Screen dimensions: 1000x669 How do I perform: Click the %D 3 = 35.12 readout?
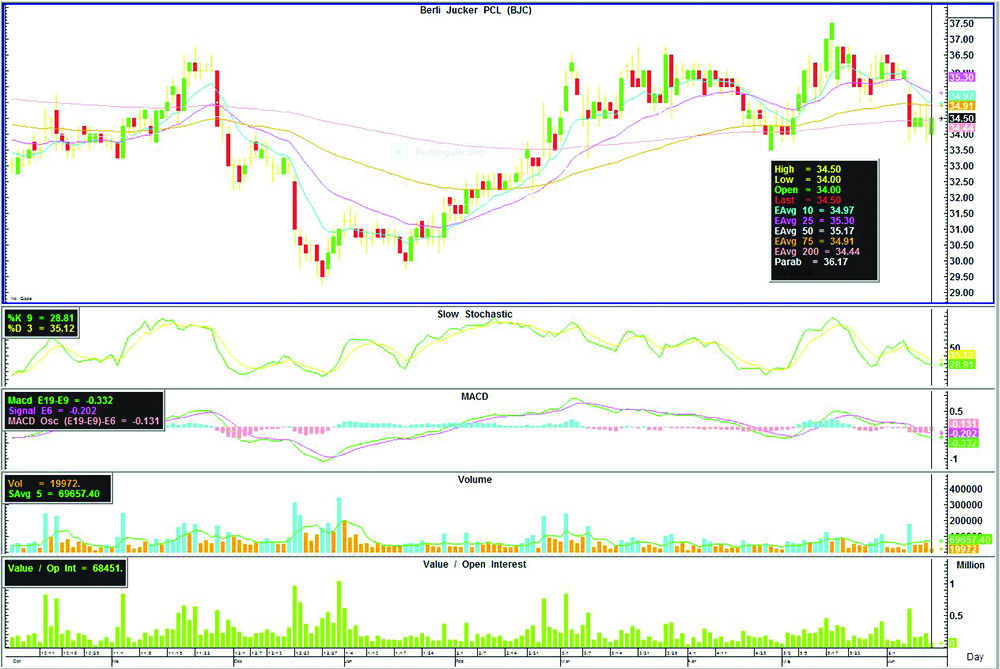[x=41, y=328]
